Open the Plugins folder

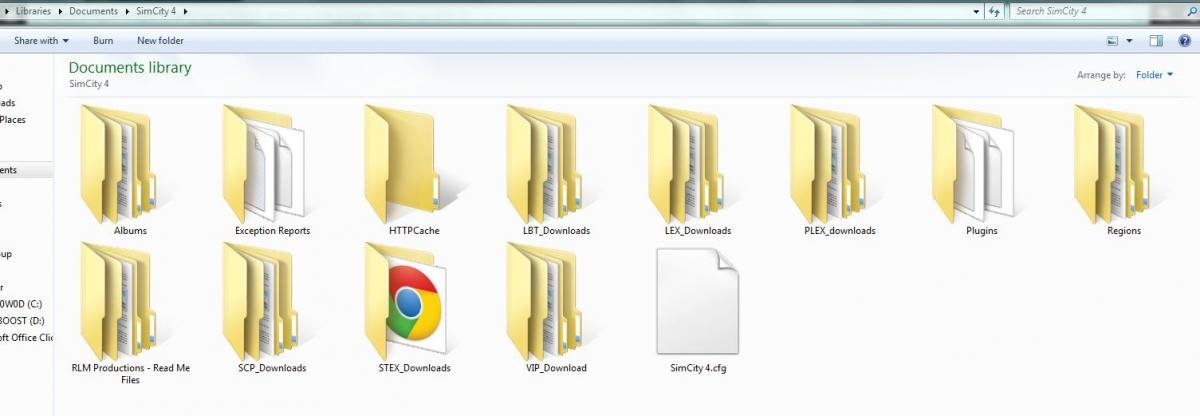[x=974, y=164]
